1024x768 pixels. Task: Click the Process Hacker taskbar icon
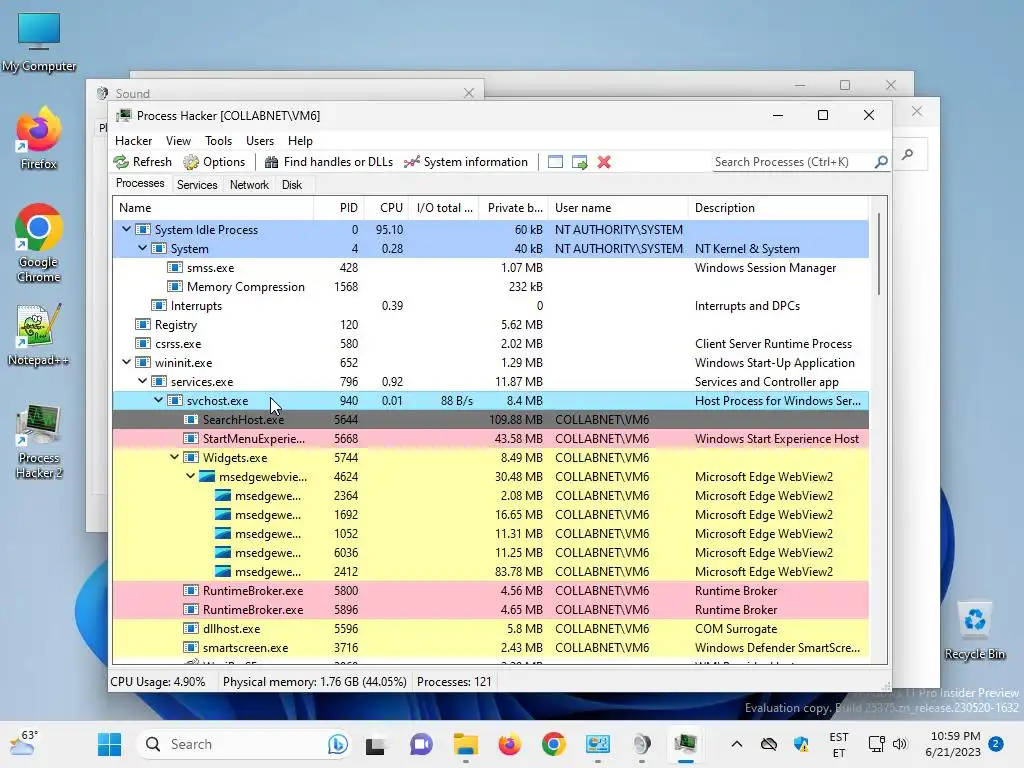[685, 744]
